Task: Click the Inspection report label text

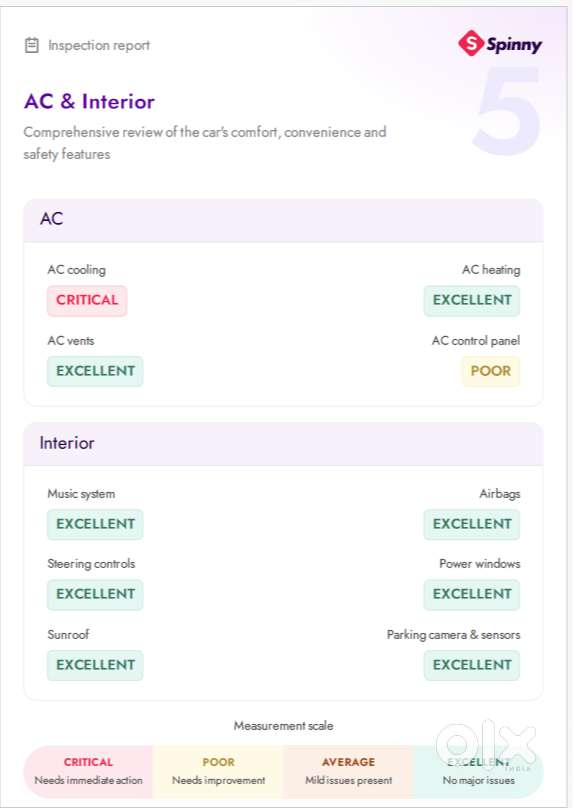Action: click(x=99, y=45)
